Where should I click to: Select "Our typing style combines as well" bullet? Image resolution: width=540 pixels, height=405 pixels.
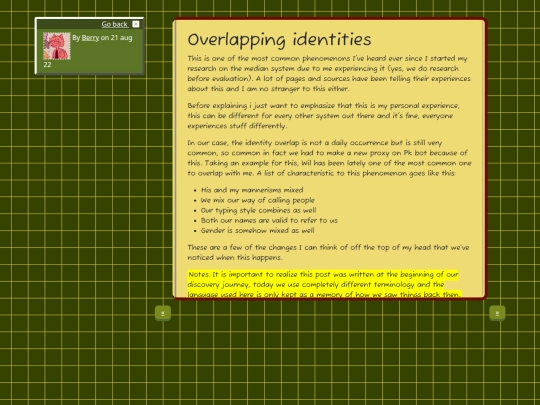pyautogui.click(x=259, y=210)
